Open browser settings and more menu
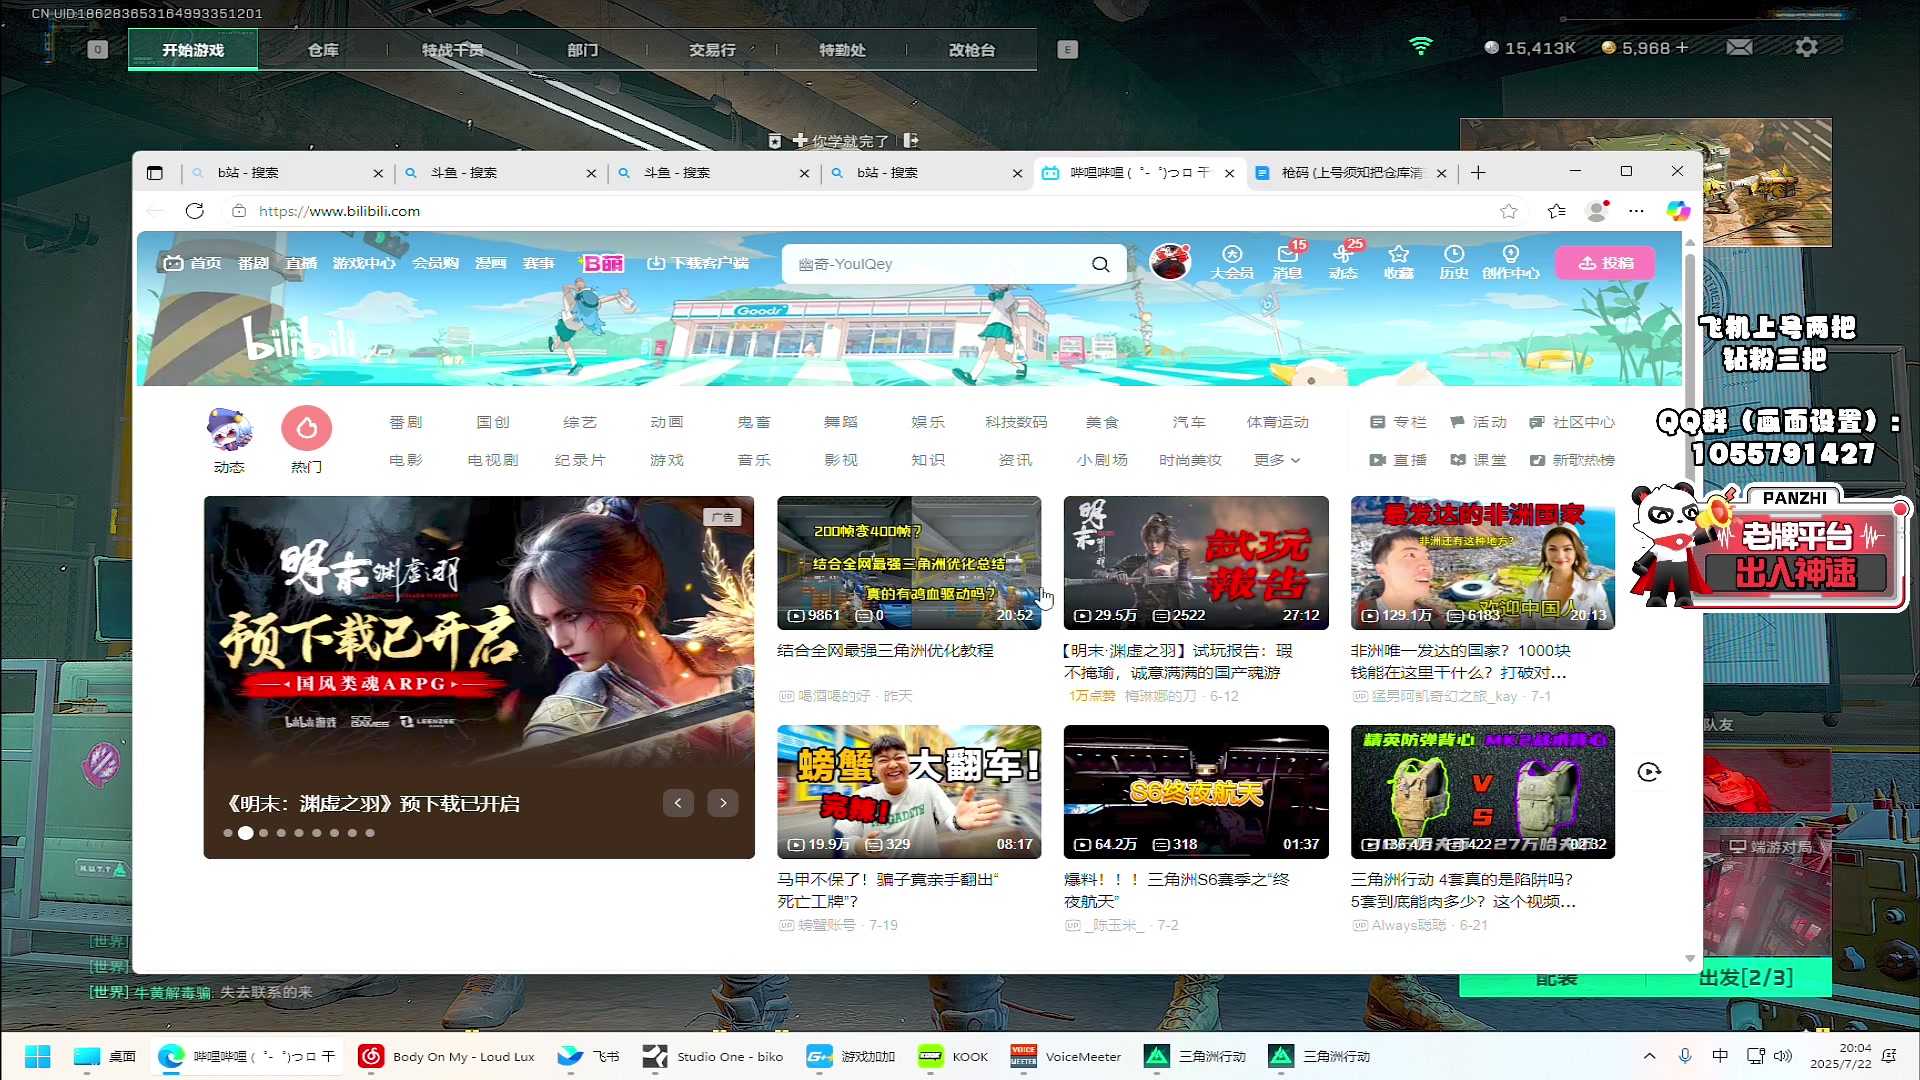Screen dimensions: 1920x1080 click(x=1636, y=211)
